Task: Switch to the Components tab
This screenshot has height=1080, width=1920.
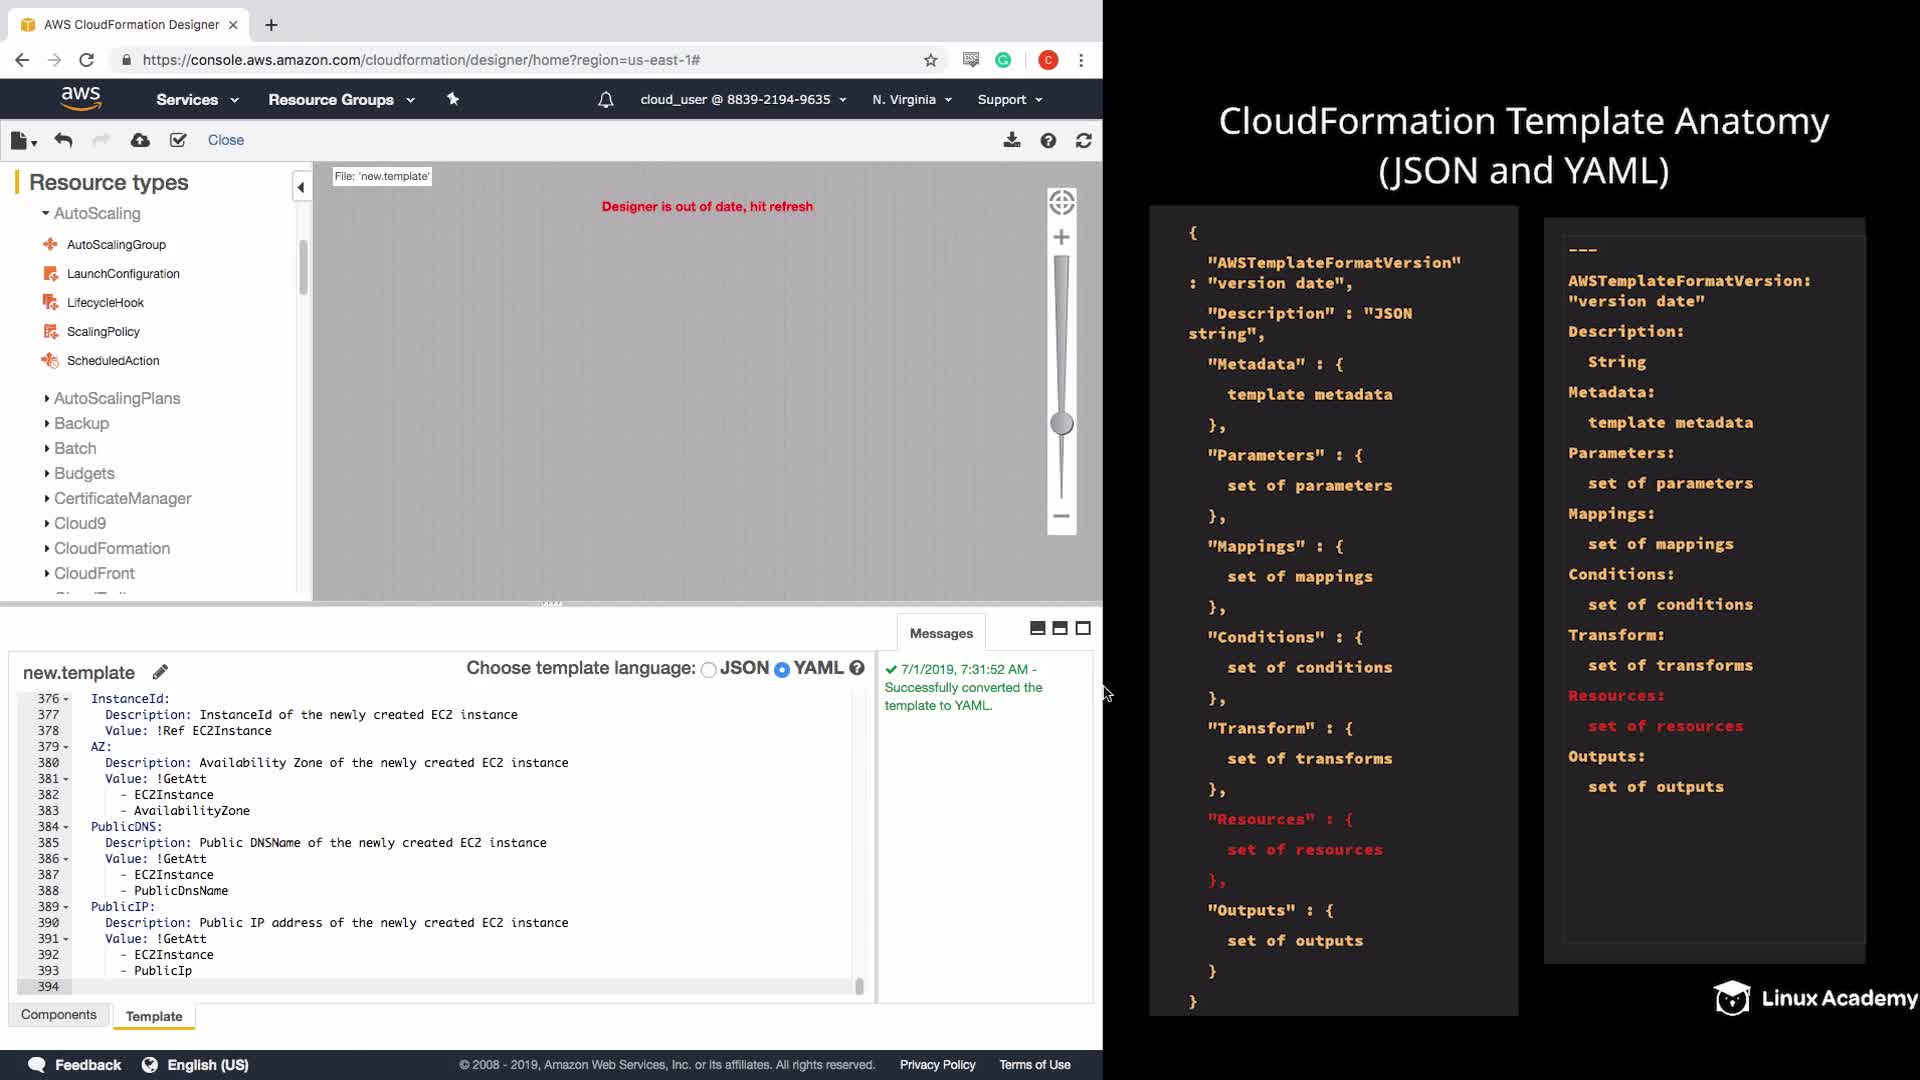Action: coord(58,1014)
